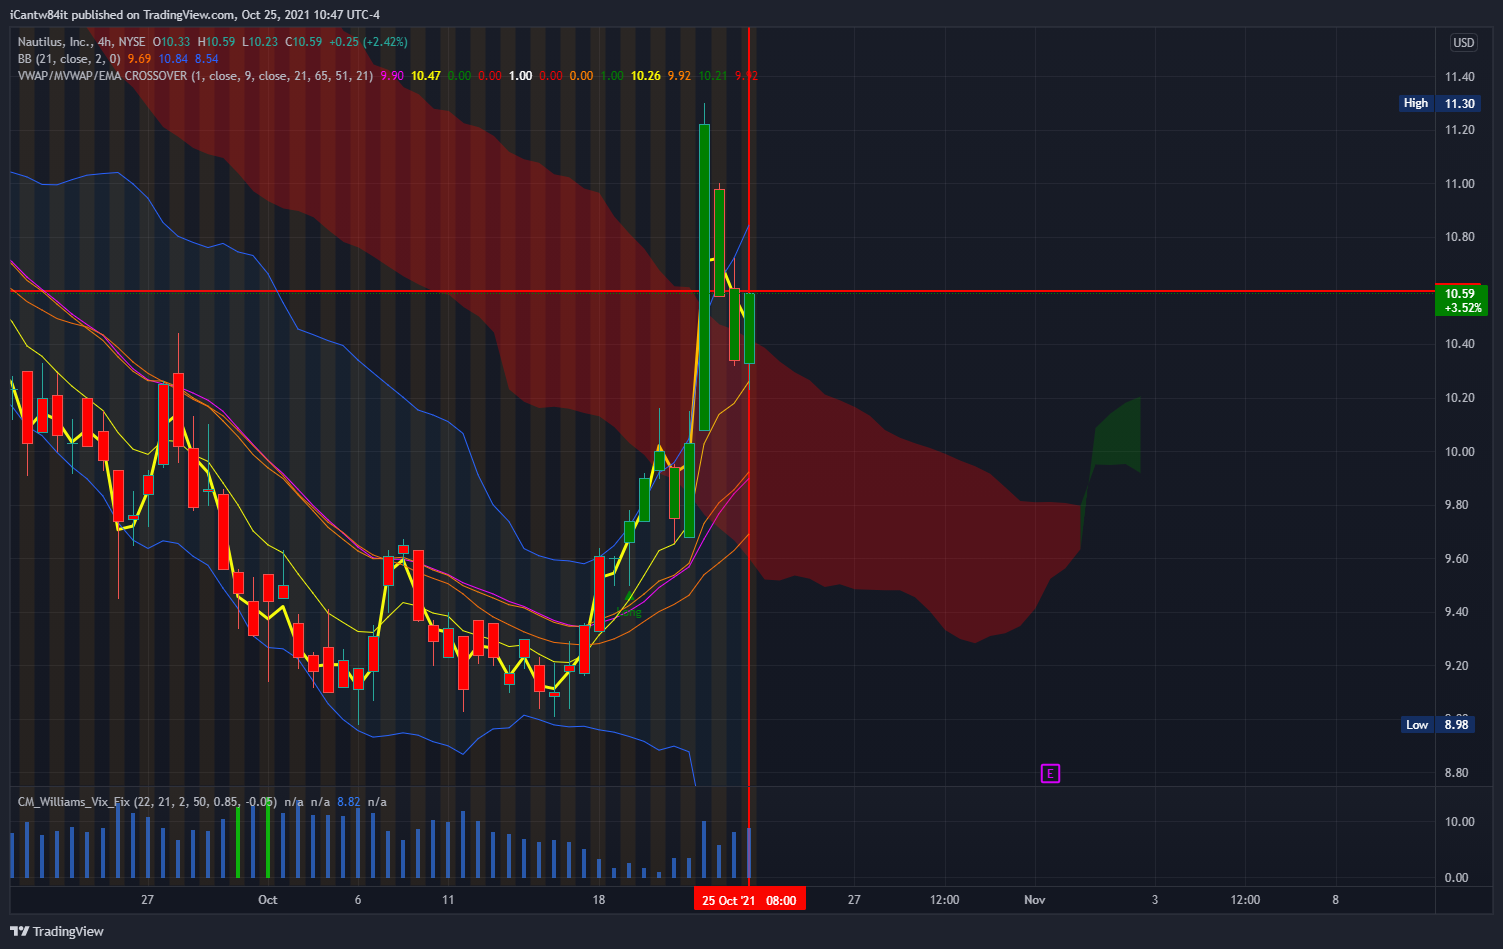Click the 9.60 price axis label
The width and height of the screenshot is (1503, 949).
click(1459, 559)
